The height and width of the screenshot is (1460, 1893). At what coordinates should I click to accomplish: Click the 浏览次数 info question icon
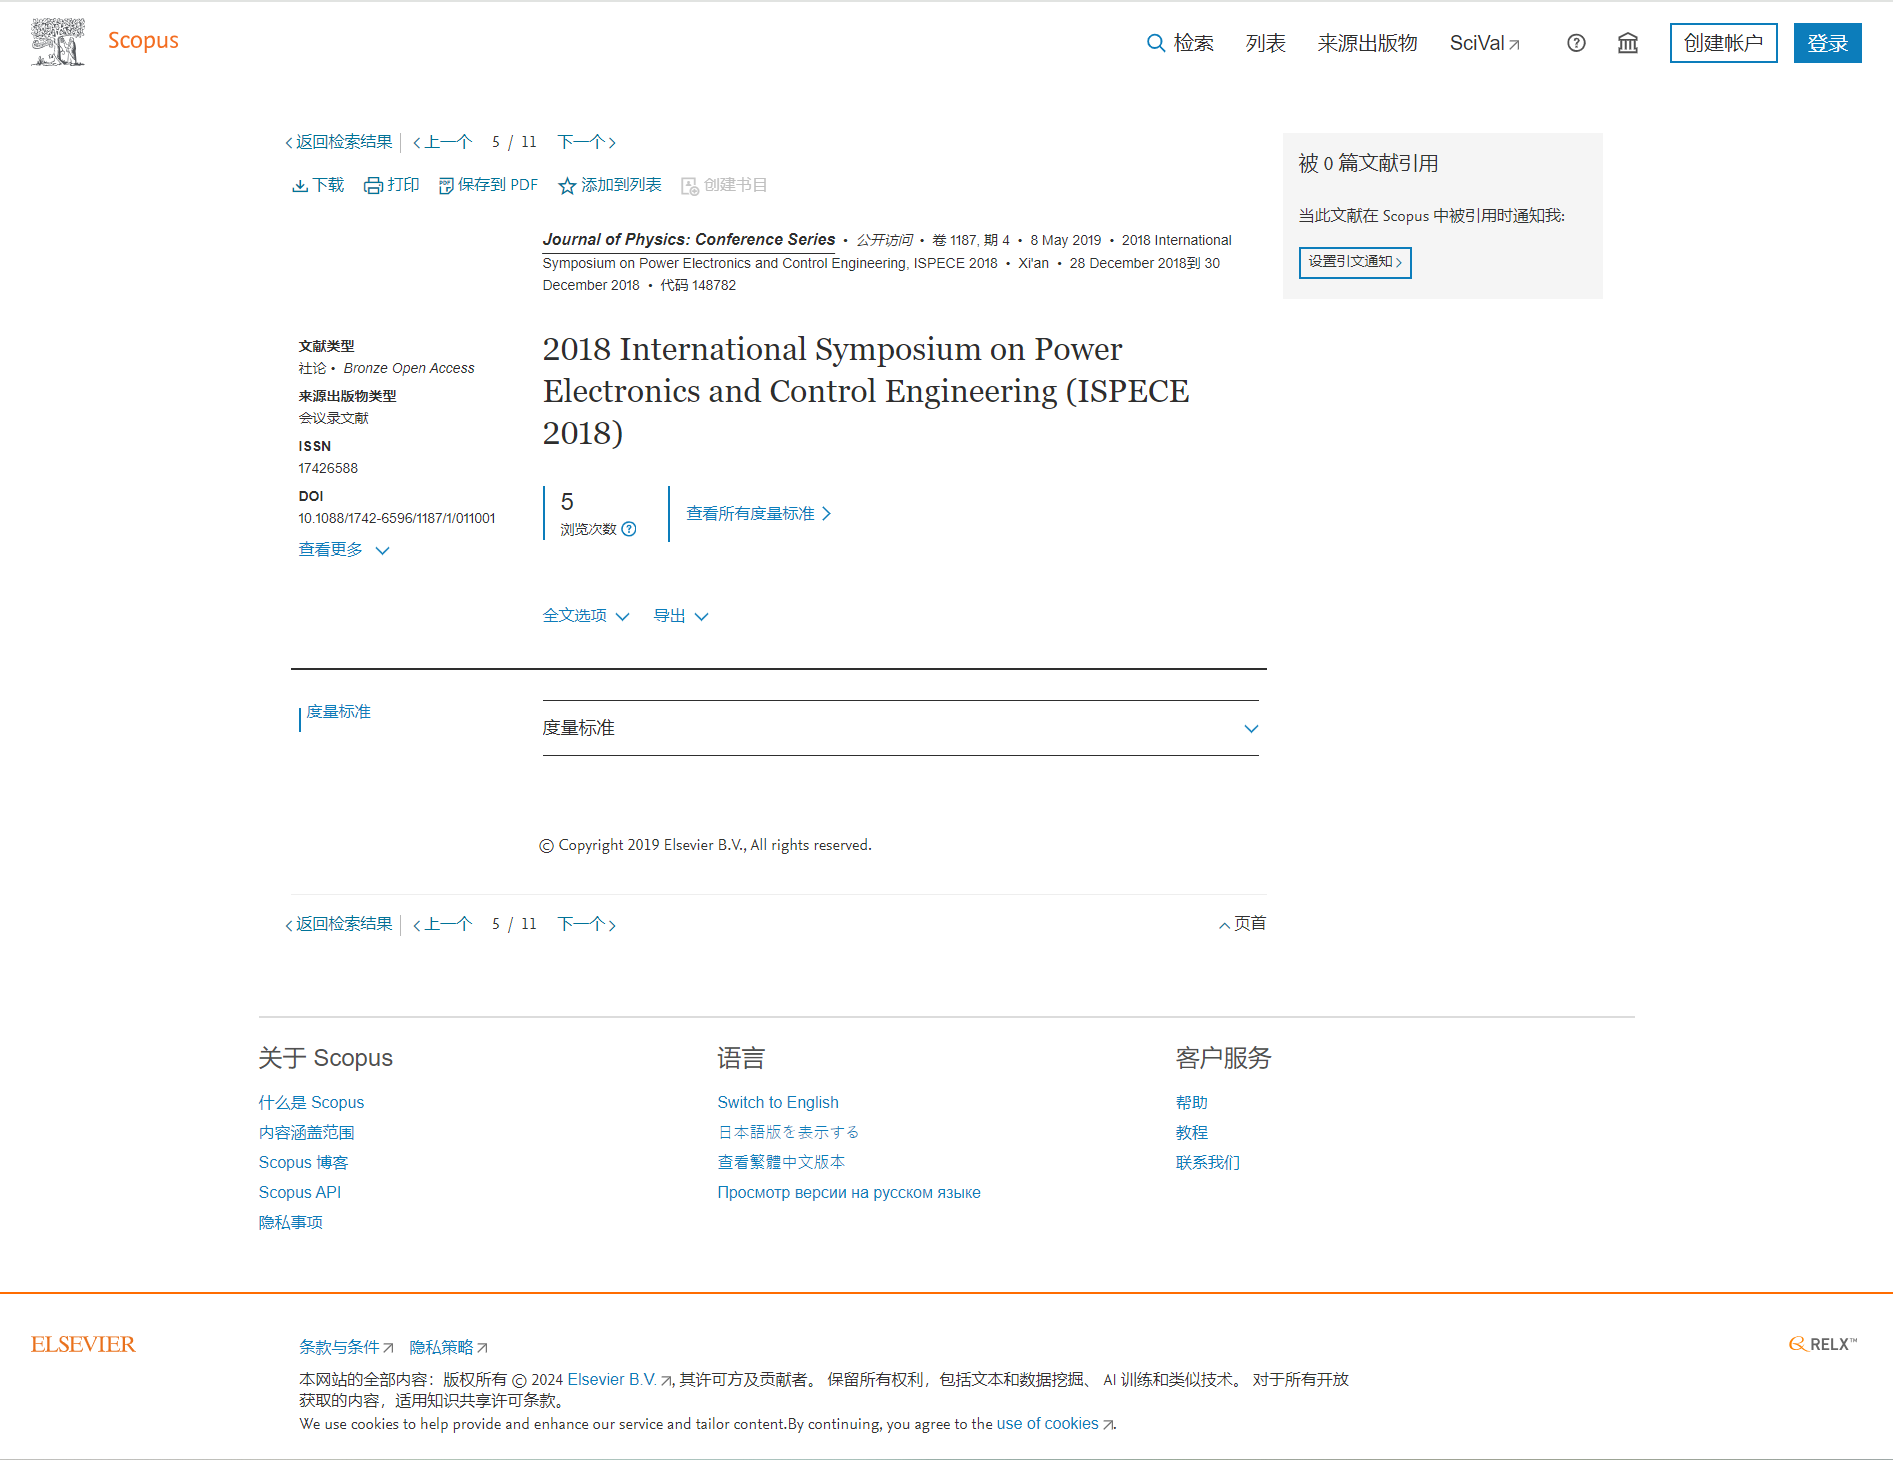pos(629,529)
